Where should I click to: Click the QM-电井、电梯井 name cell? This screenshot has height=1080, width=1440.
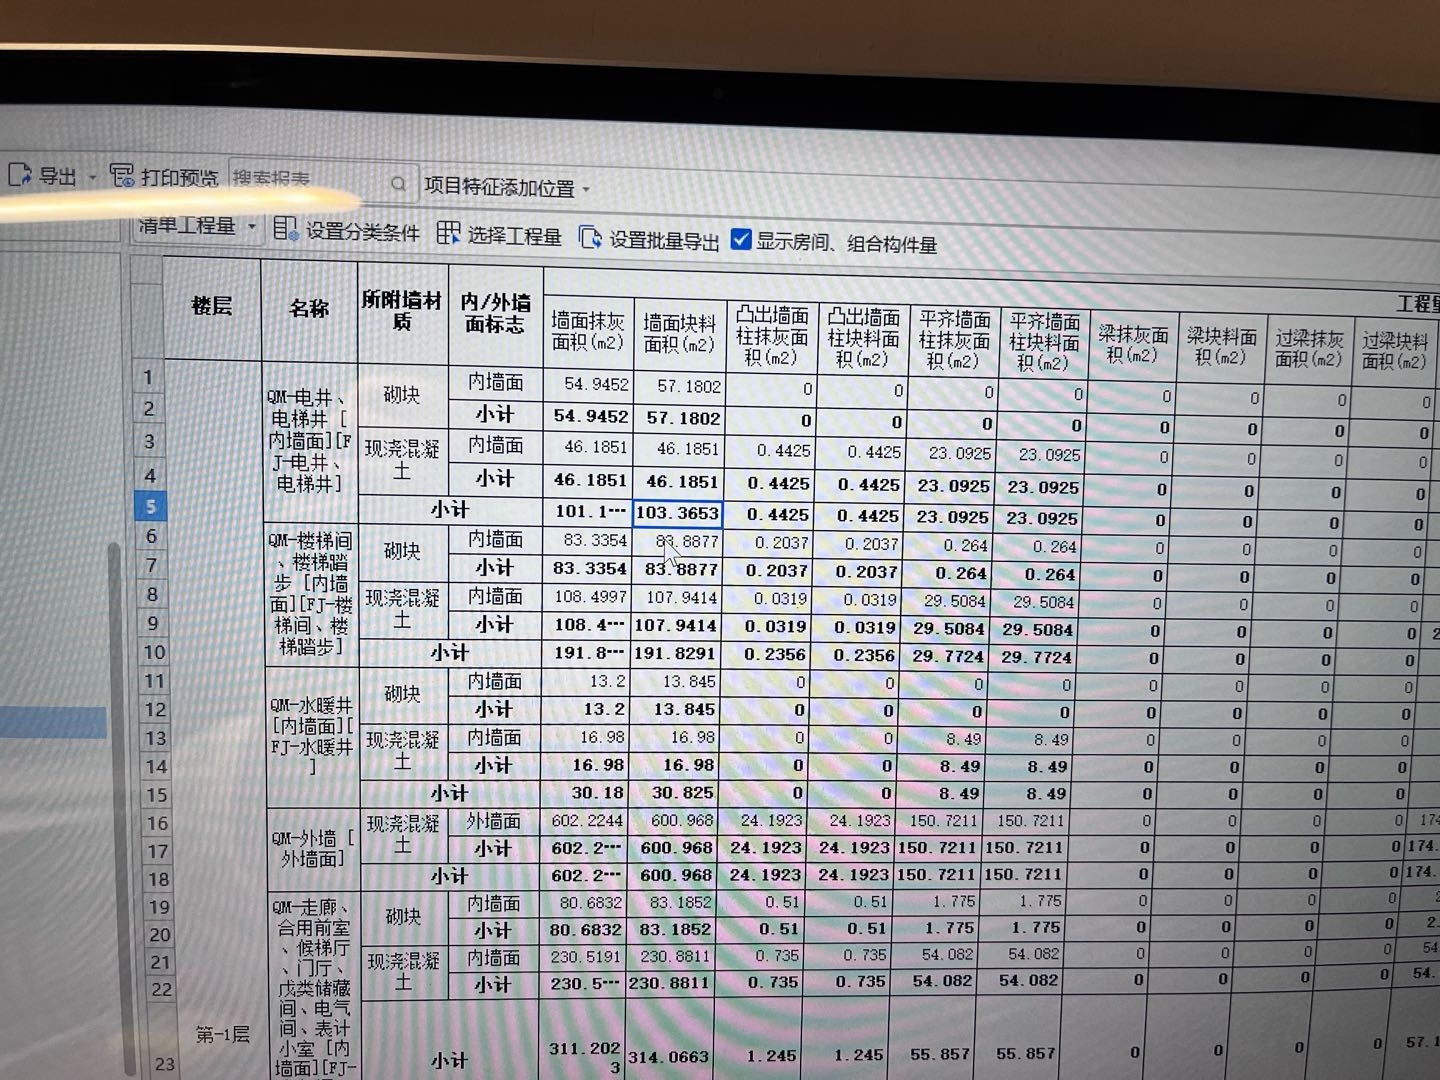[310, 441]
